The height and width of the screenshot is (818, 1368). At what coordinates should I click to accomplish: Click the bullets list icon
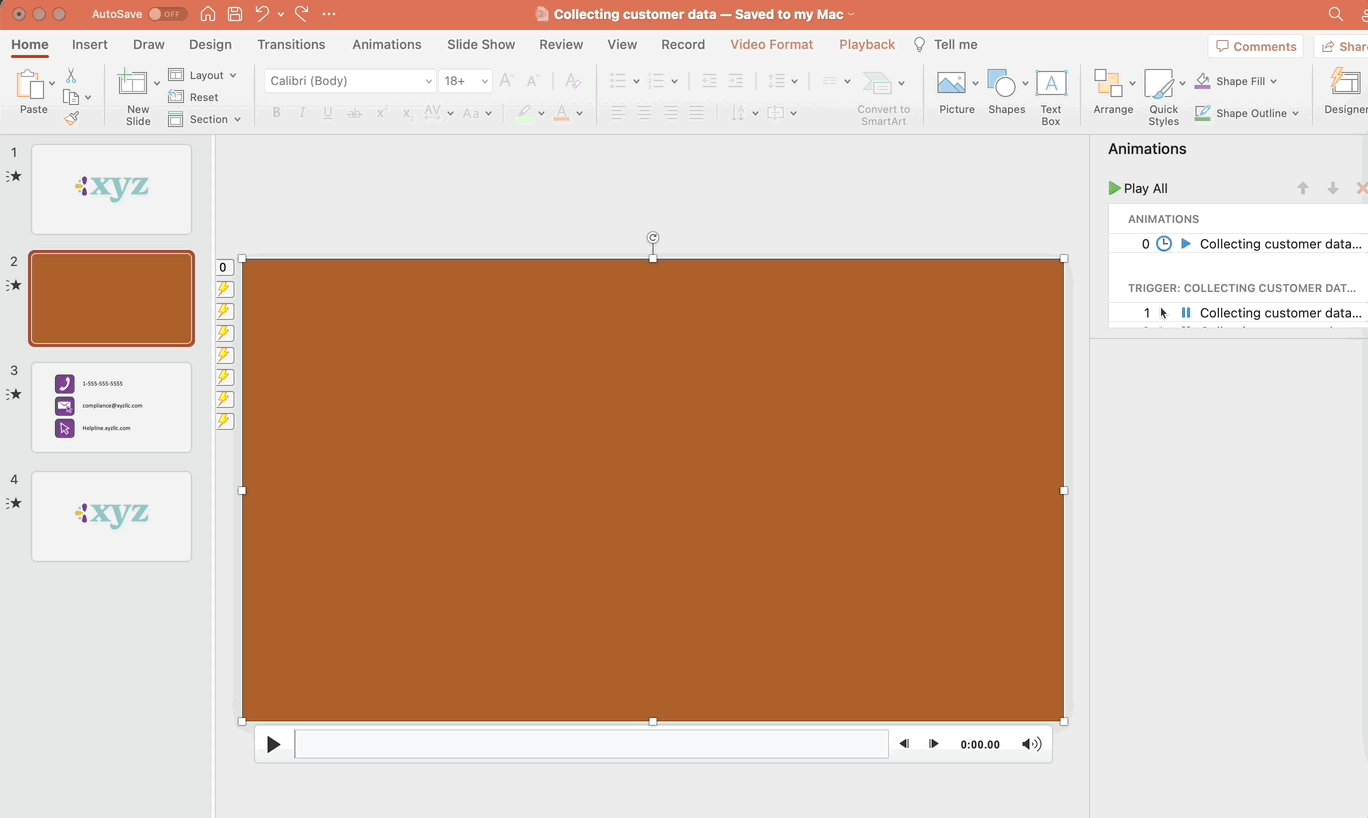tap(618, 81)
